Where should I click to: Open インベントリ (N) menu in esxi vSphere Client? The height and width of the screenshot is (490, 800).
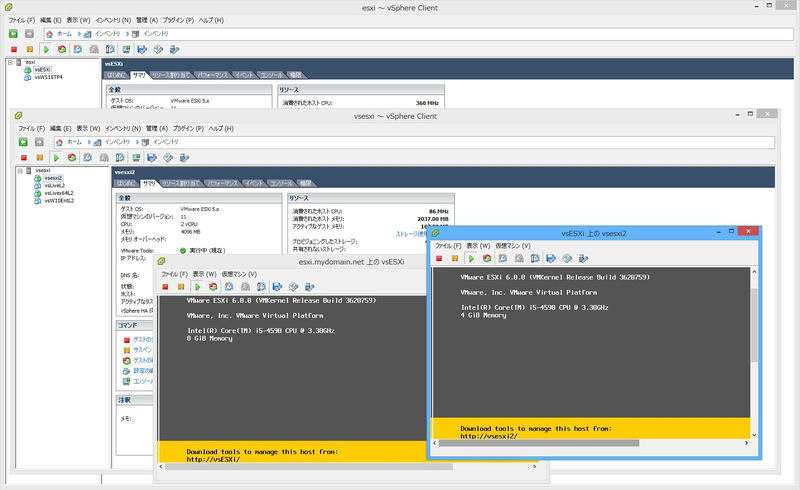coord(113,20)
